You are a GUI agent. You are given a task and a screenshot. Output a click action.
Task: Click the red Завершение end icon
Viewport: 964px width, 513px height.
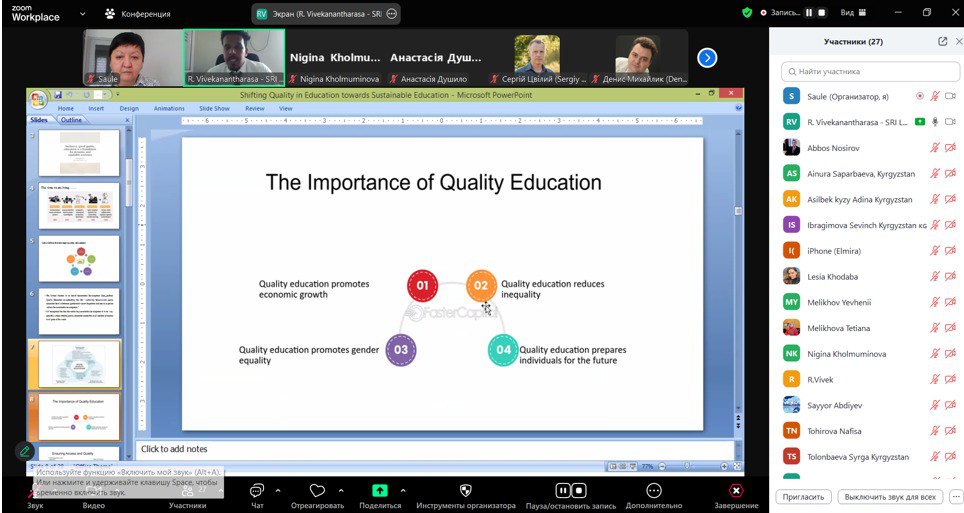click(736, 490)
